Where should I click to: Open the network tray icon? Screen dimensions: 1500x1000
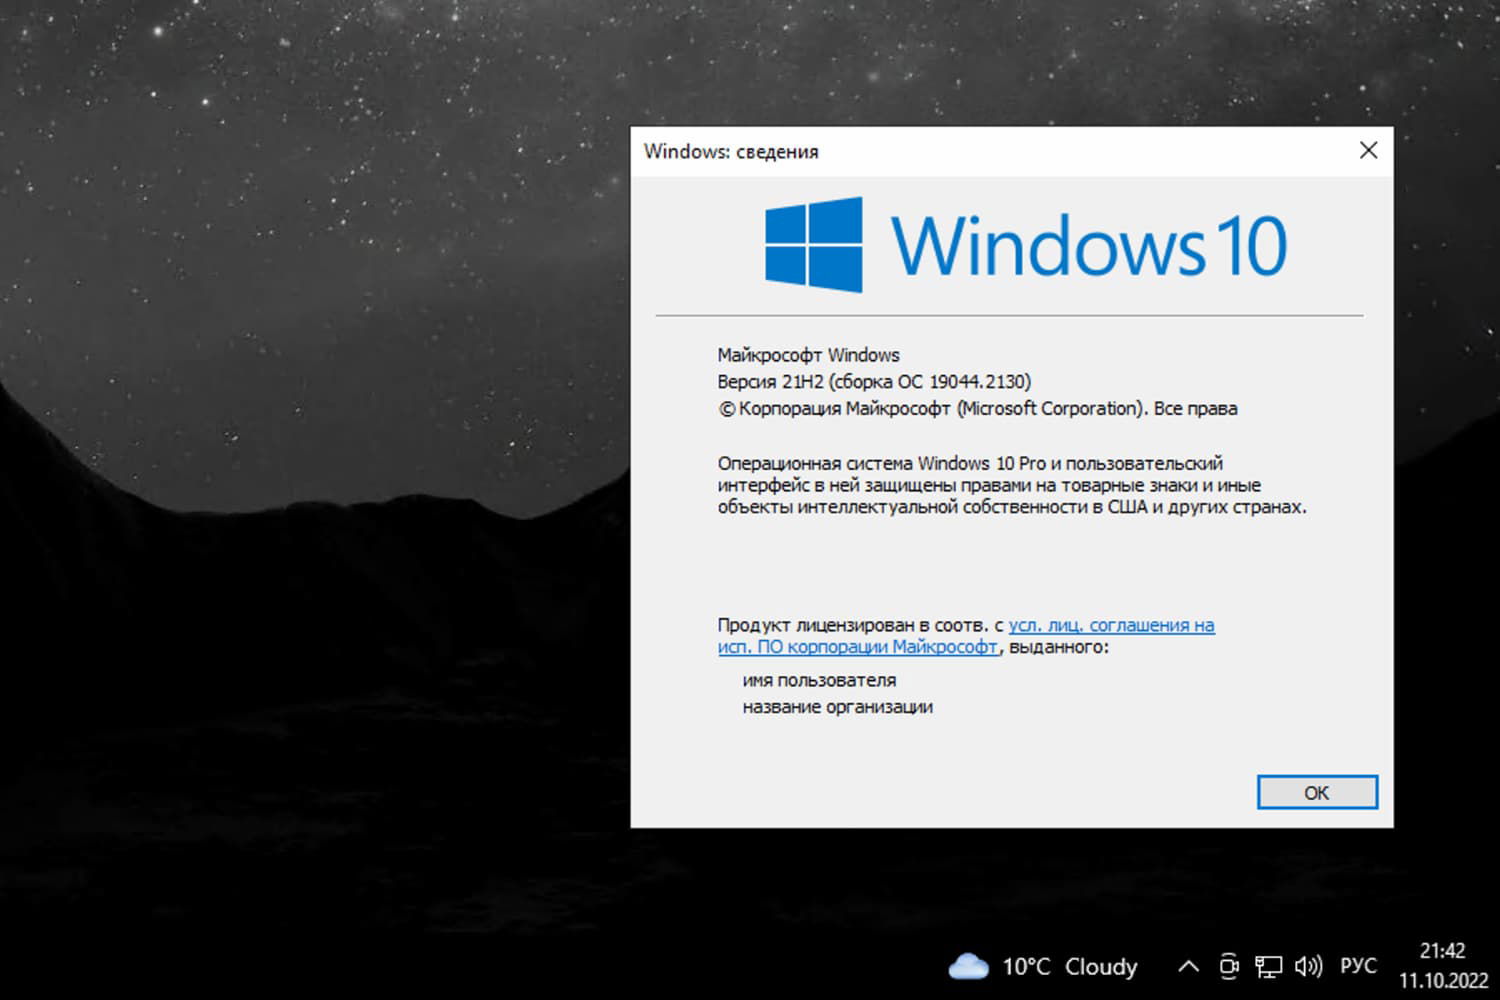(x=1268, y=966)
